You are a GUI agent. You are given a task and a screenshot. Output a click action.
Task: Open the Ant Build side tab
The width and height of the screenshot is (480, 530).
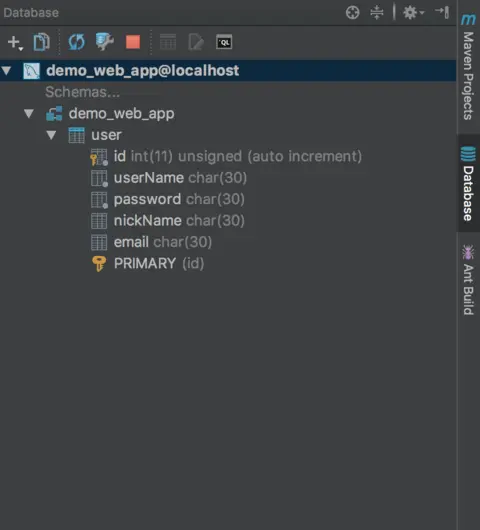point(468,280)
